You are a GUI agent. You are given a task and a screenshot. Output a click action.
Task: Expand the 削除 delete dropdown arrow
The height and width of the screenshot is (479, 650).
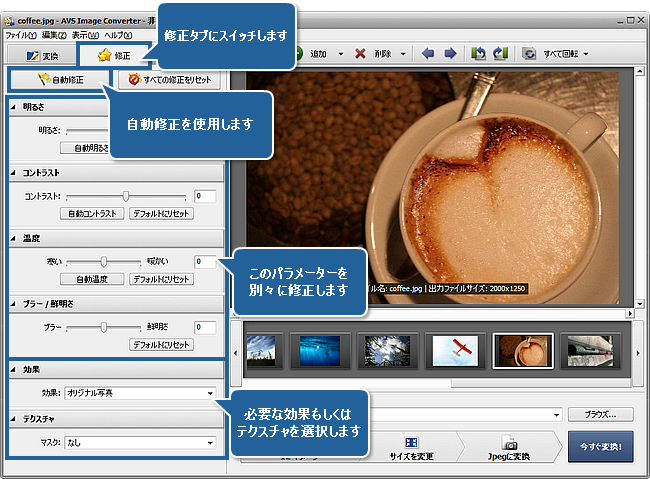[404, 54]
